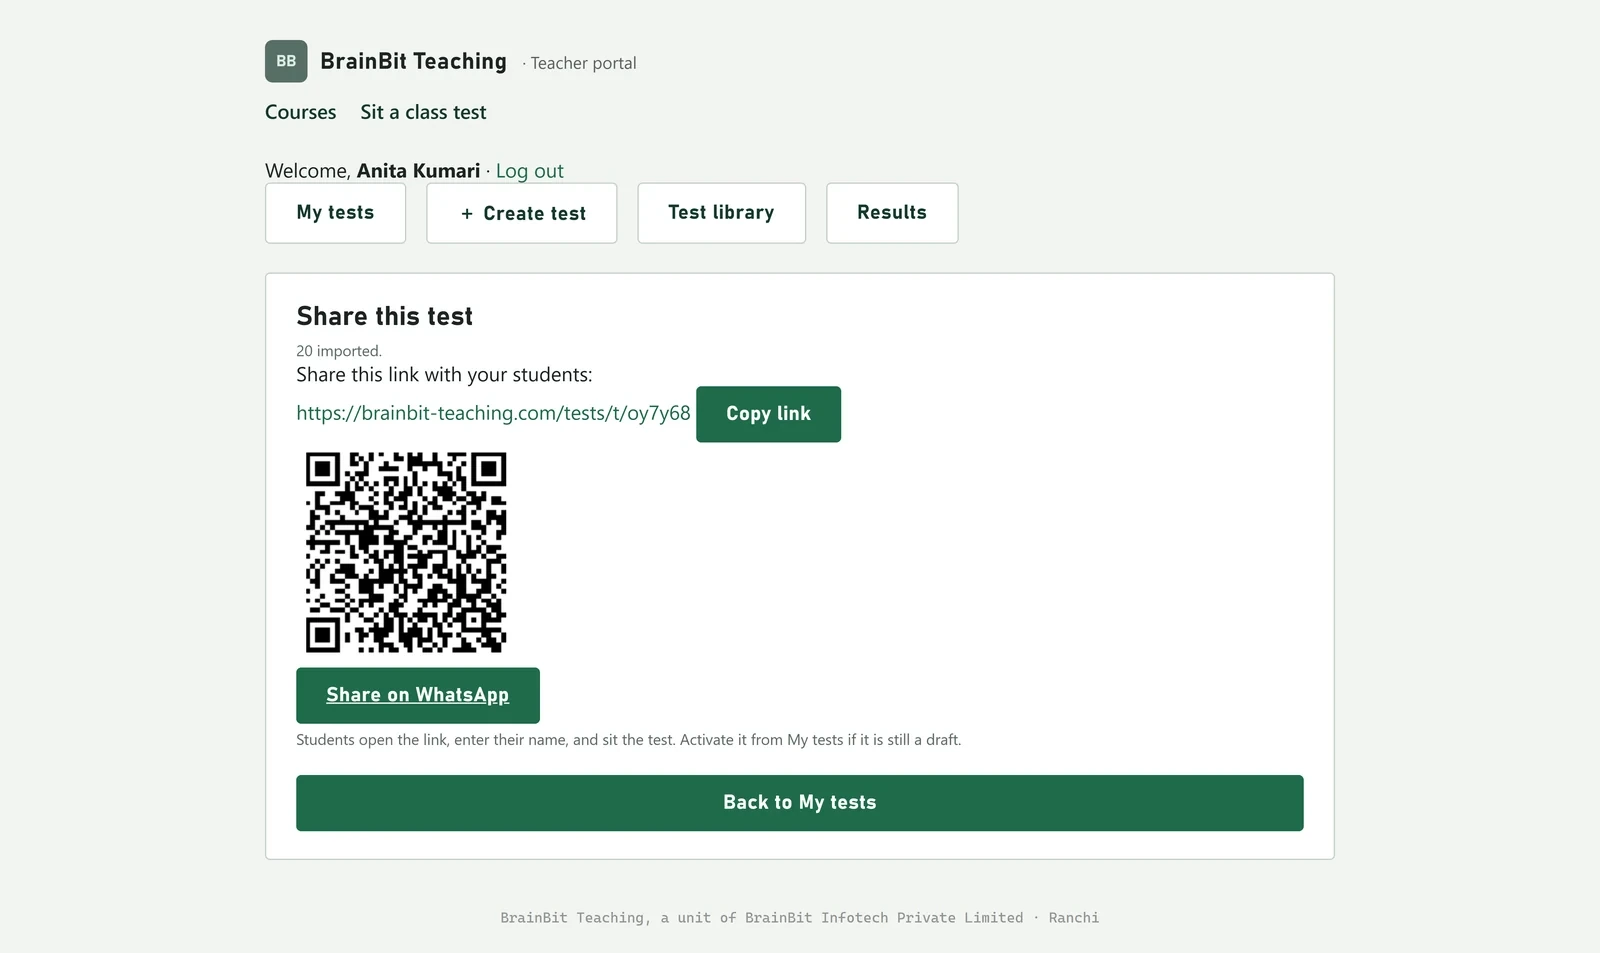Image resolution: width=1600 pixels, height=953 pixels.
Task: Click the BB logo icon
Action: coord(286,61)
